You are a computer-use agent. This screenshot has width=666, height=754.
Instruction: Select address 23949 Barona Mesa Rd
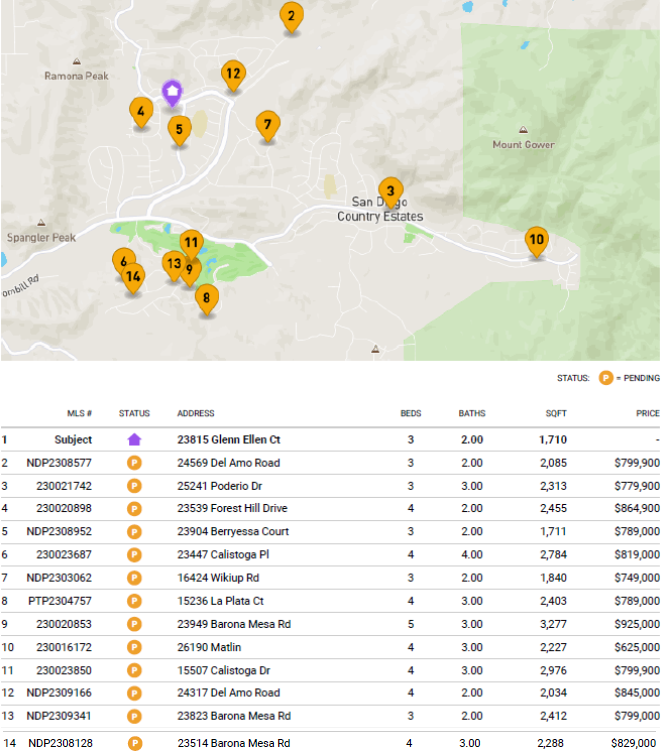[234, 624]
